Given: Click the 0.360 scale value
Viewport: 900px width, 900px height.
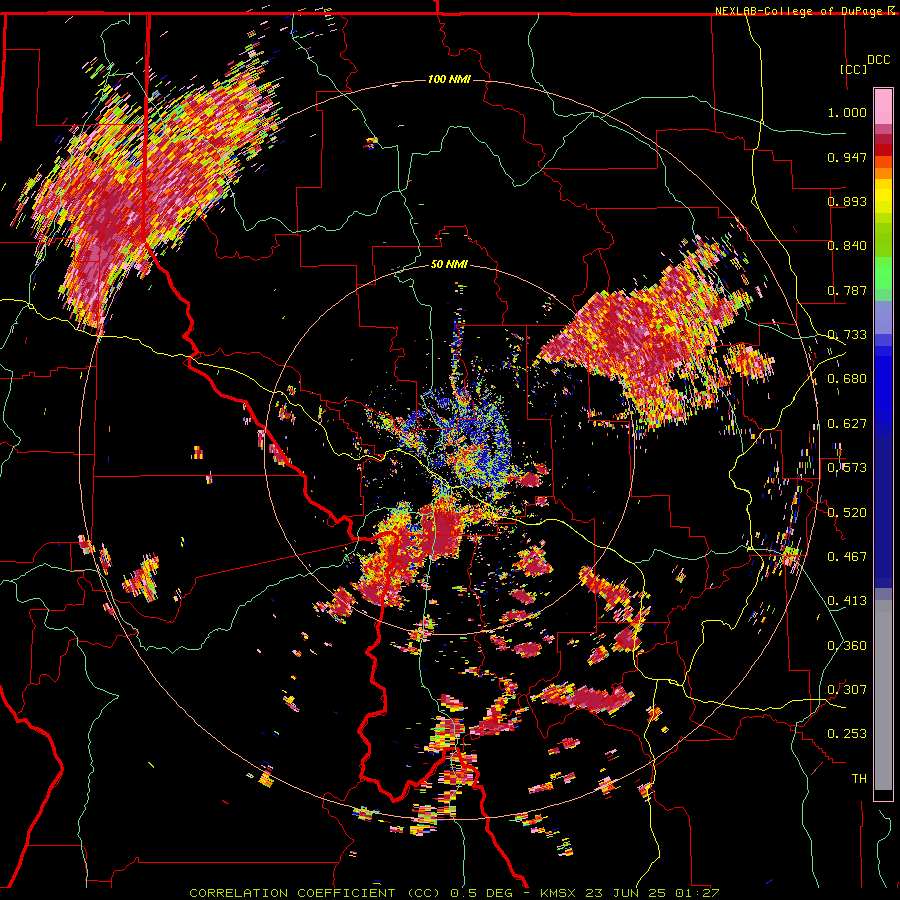Looking at the screenshot, I should point(847,646).
